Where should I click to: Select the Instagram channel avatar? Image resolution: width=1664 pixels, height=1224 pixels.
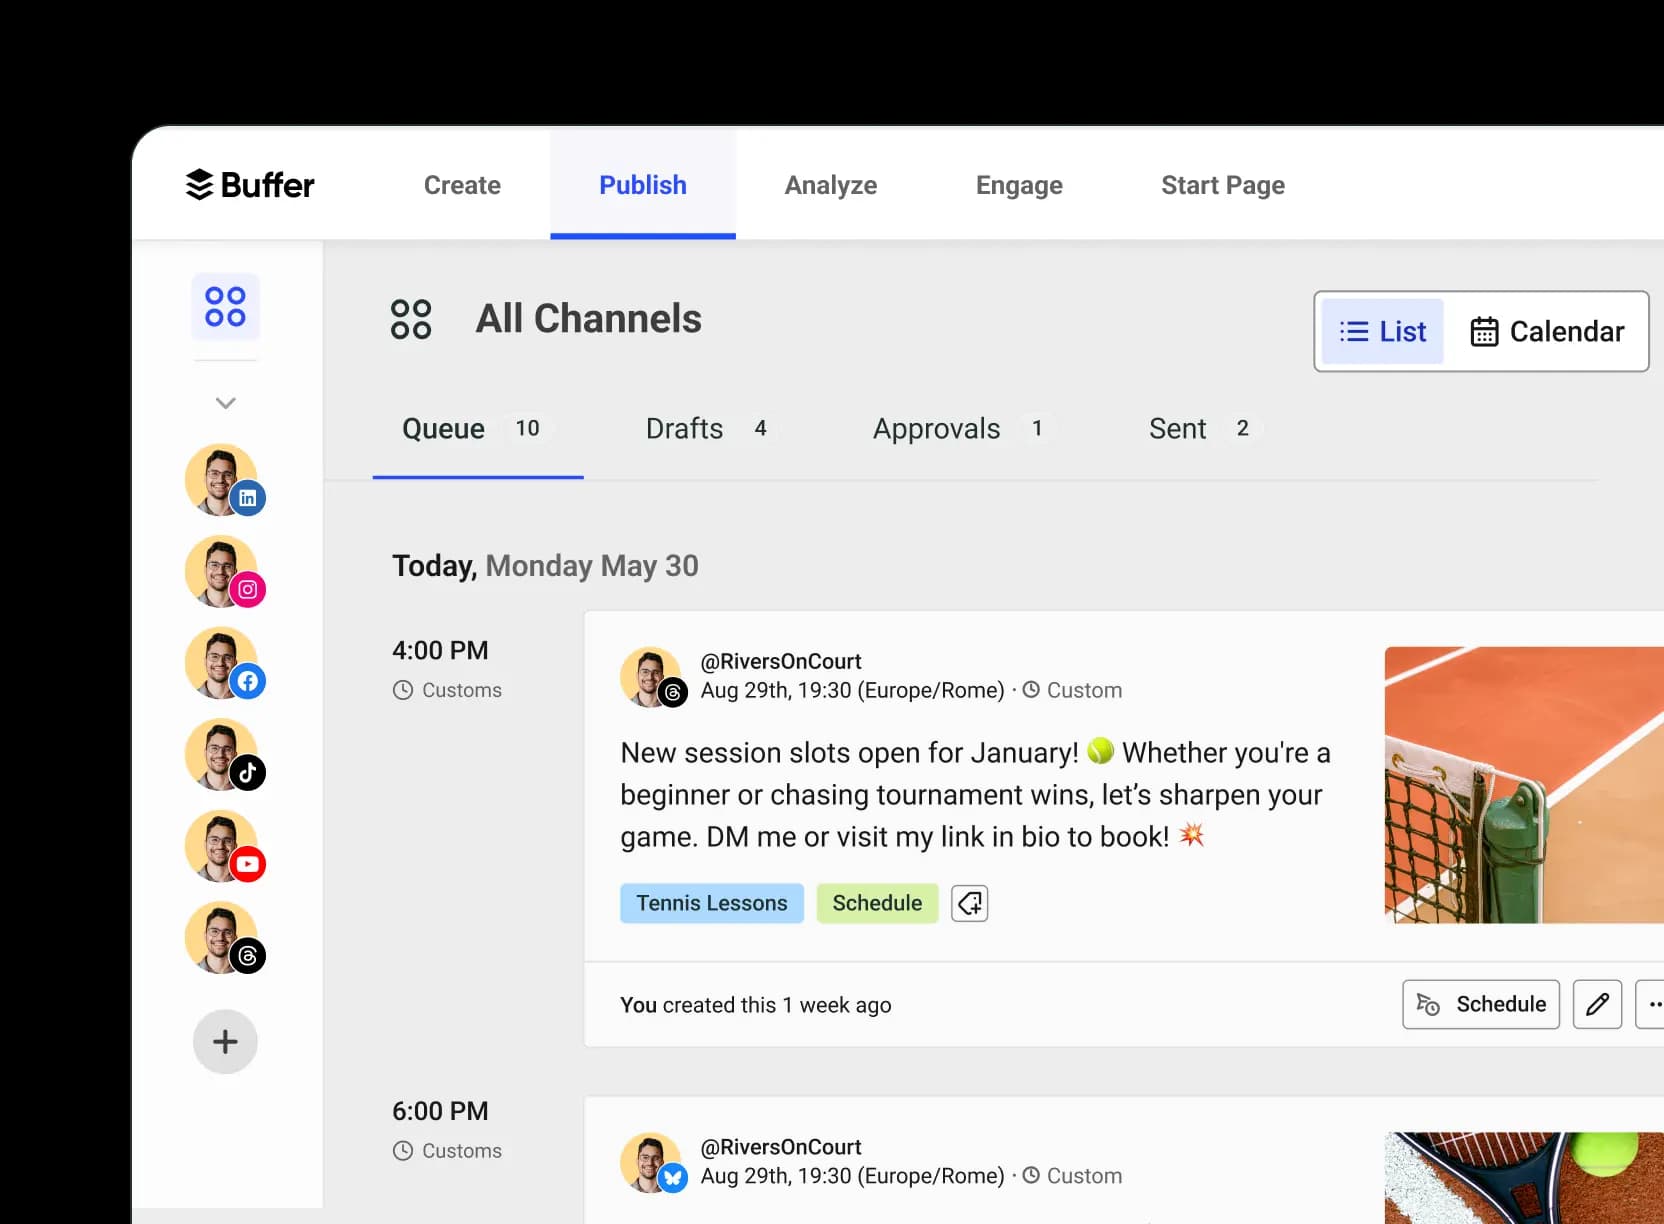pyautogui.click(x=222, y=571)
